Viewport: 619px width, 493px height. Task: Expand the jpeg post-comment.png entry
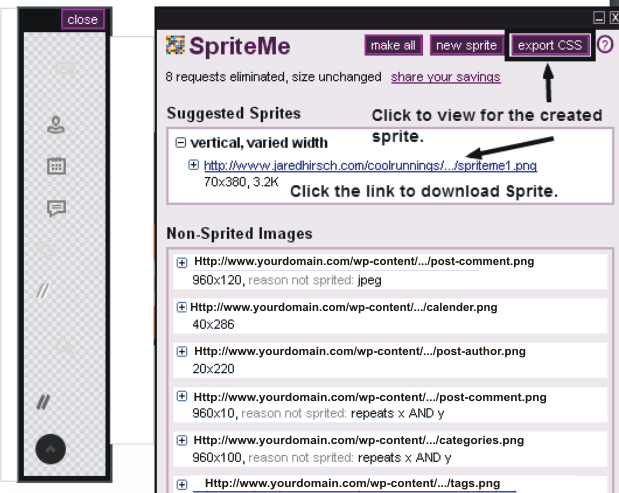pos(182,262)
